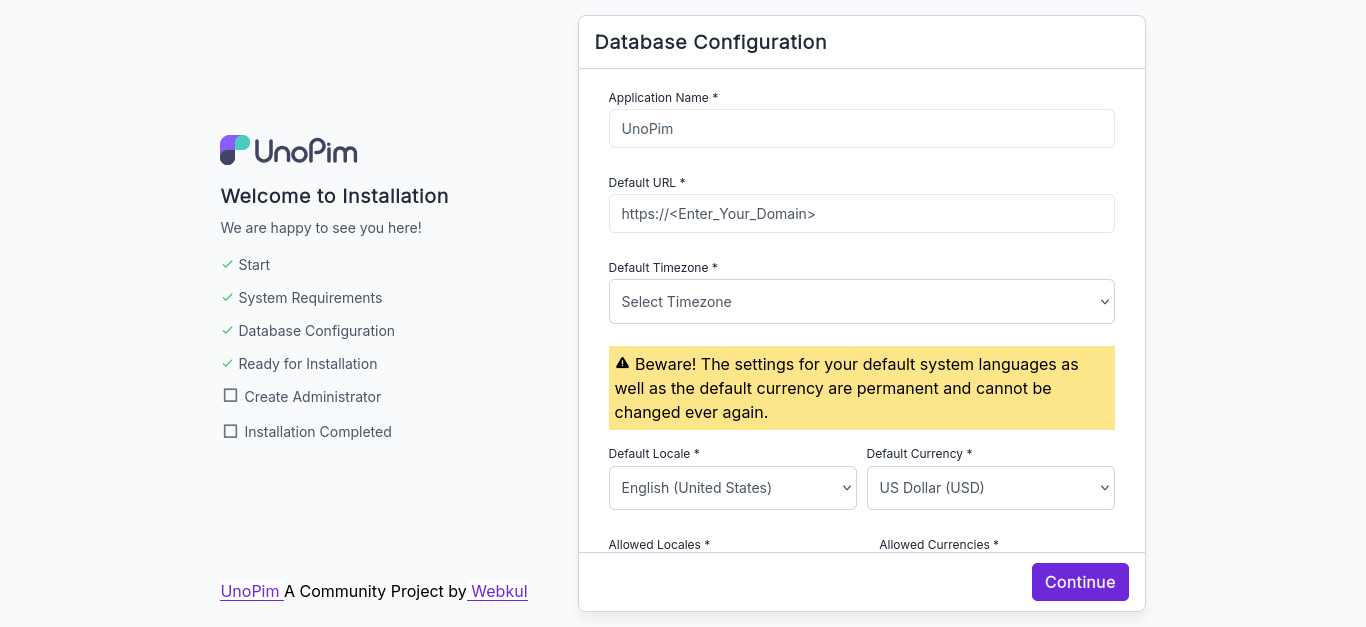The image size is (1366, 627).
Task: Click the checkmark next to Database Configuration
Action: (x=227, y=331)
